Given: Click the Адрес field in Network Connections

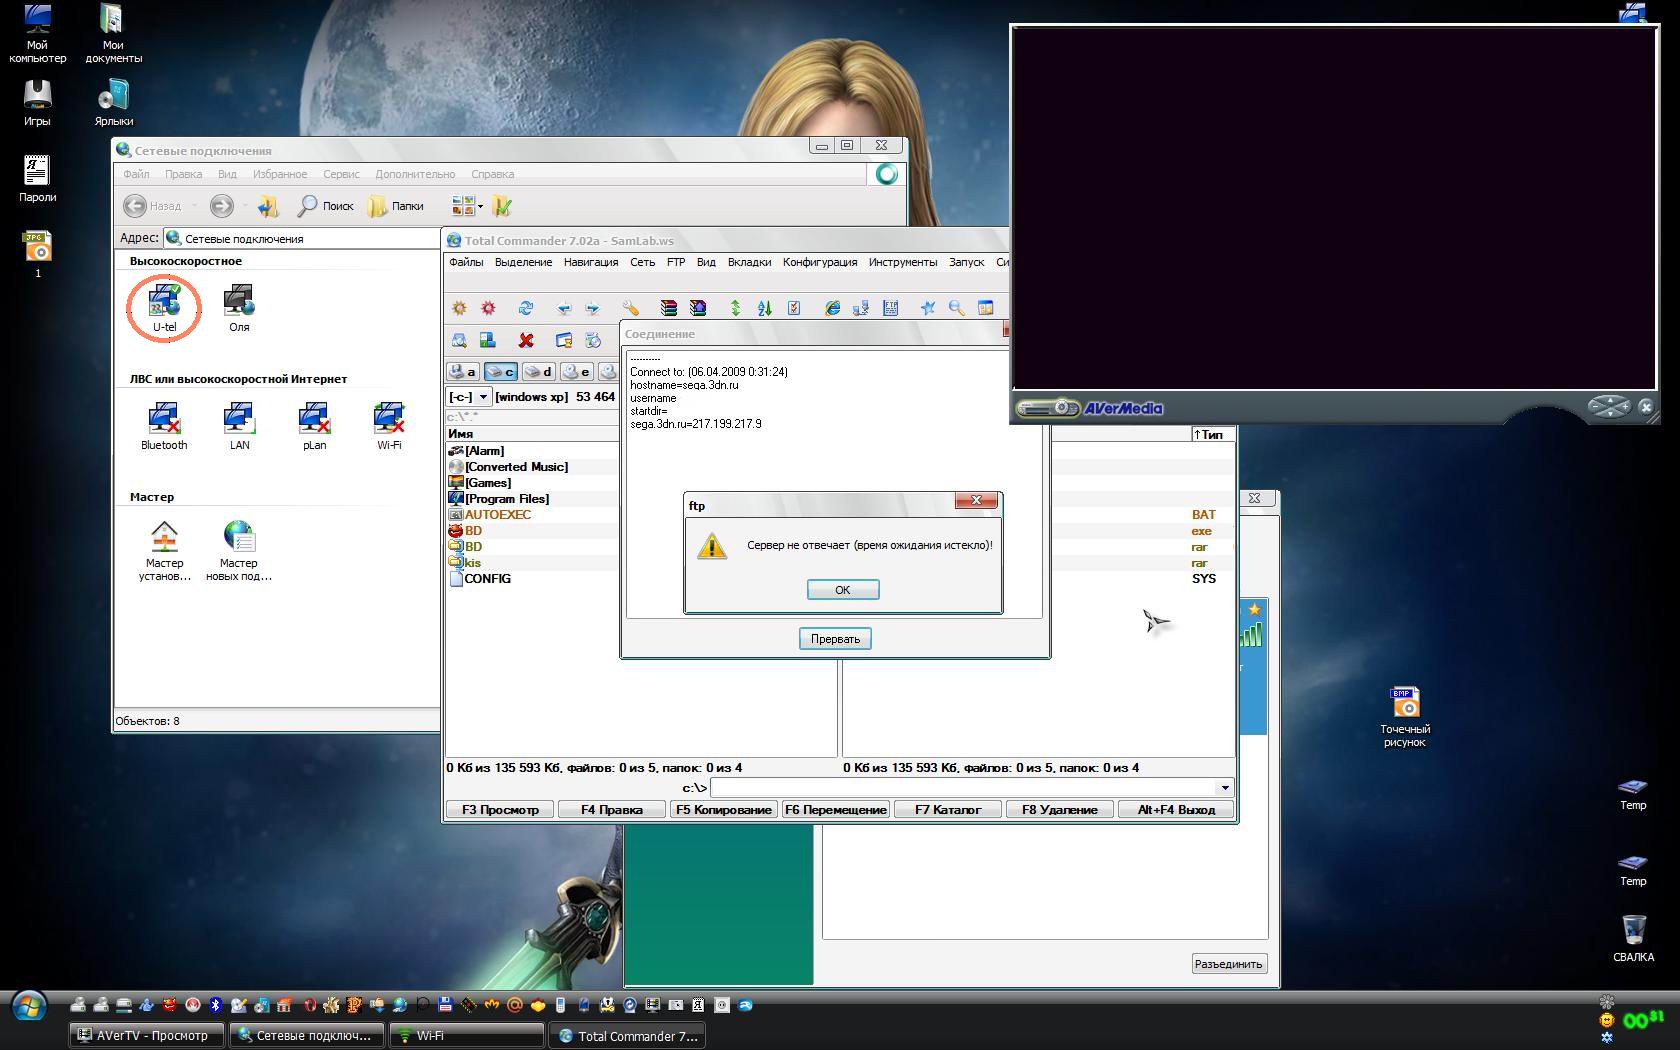Looking at the screenshot, I should [301, 238].
